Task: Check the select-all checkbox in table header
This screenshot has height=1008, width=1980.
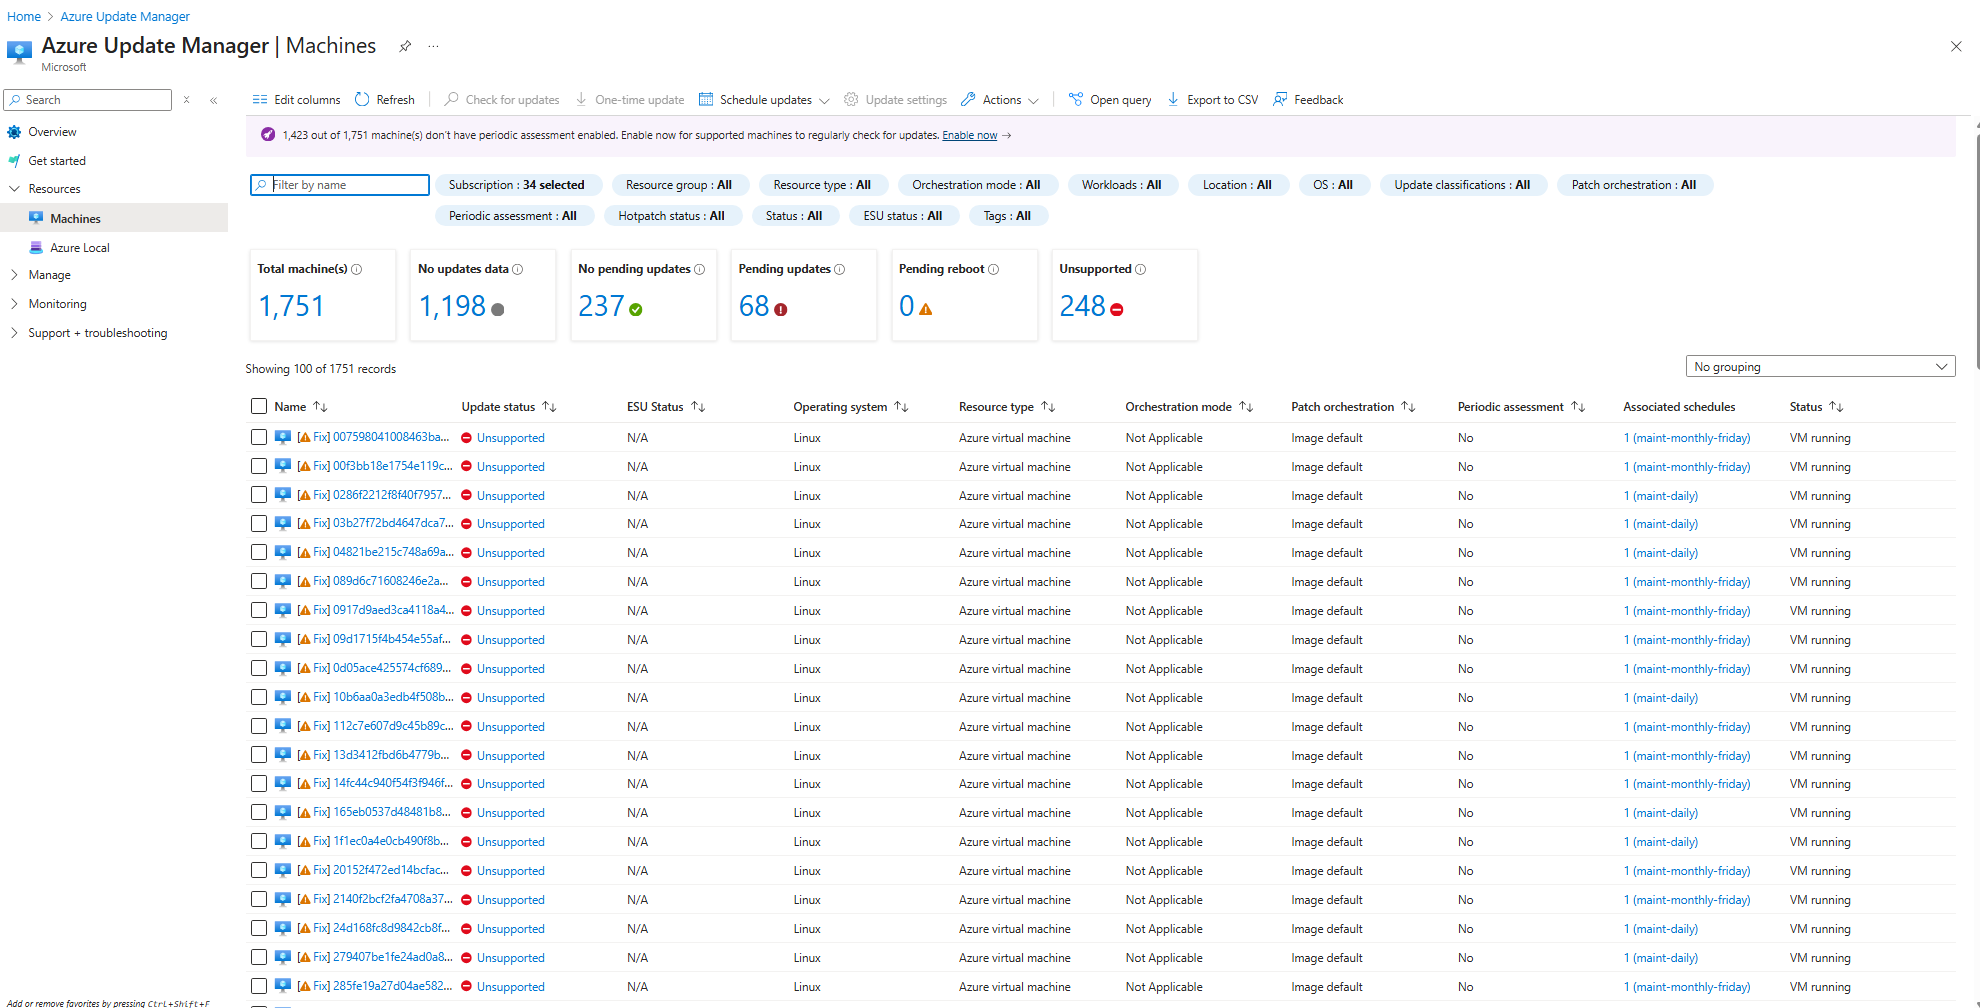Action: (259, 406)
